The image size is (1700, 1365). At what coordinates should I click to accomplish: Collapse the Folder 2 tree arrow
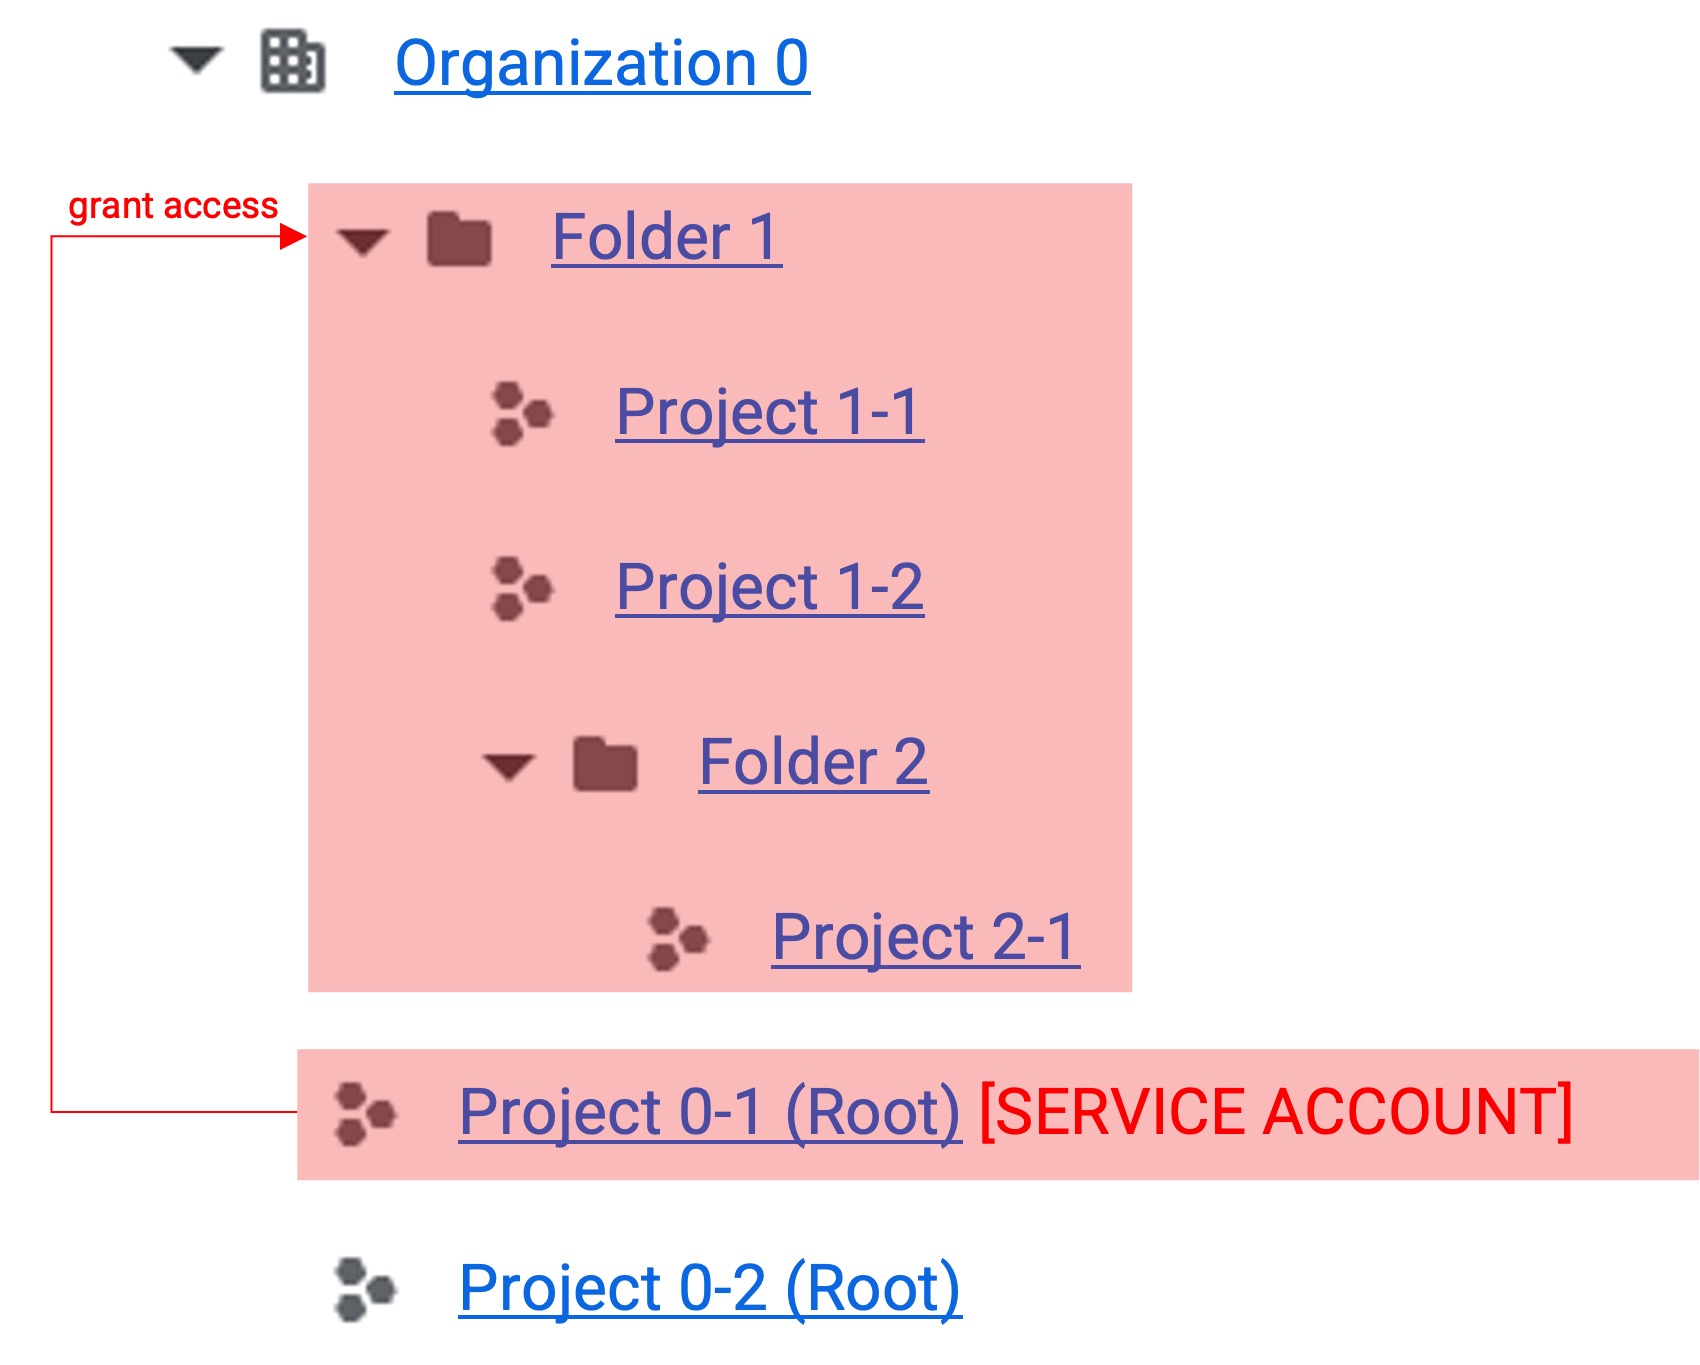509,767
